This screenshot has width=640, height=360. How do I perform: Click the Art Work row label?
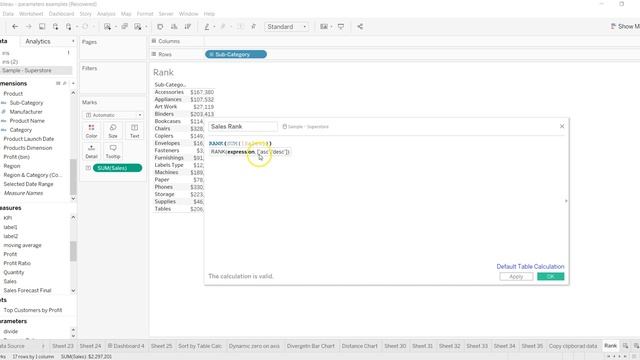point(166,107)
